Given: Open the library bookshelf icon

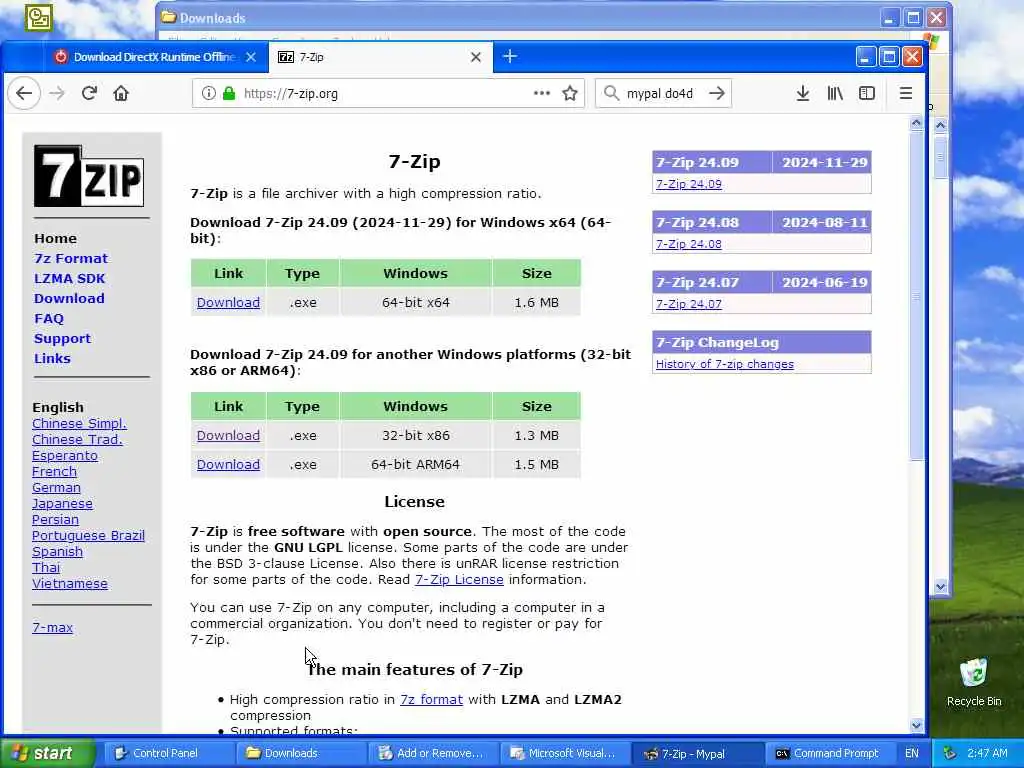Looking at the screenshot, I should coord(835,93).
